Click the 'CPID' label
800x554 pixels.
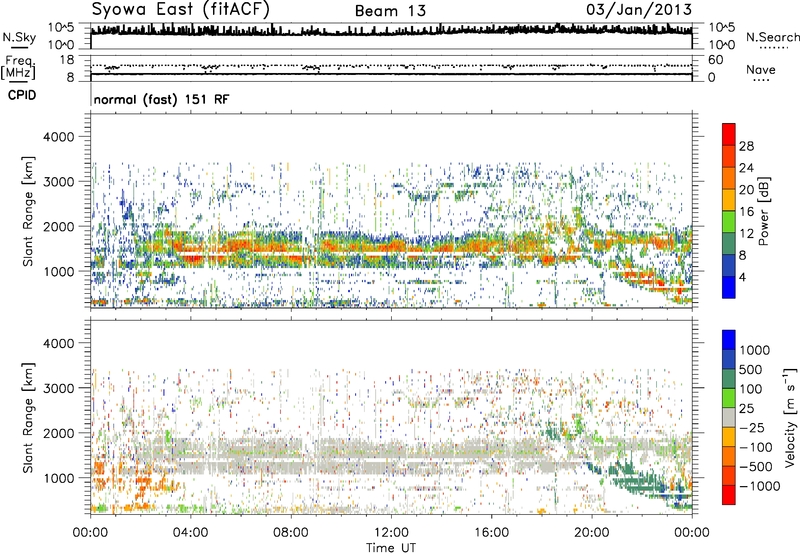click(22, 95)
